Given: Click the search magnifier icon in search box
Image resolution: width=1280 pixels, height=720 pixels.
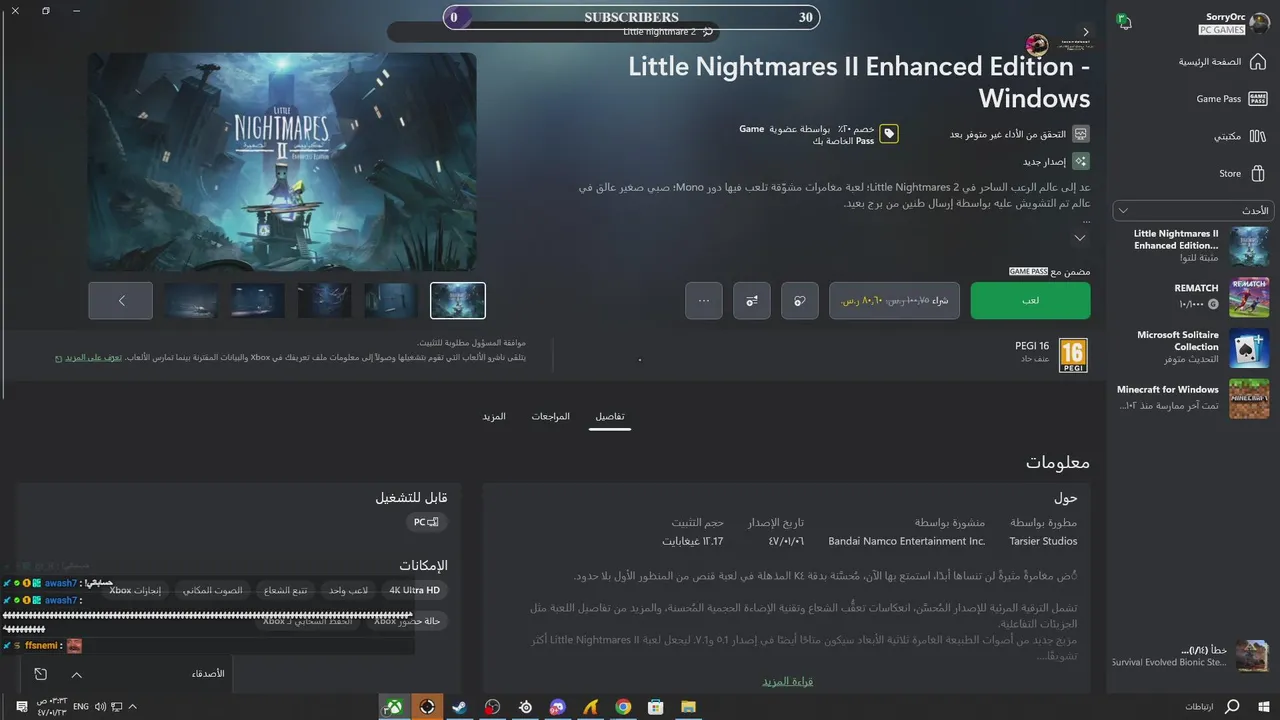Looking at the screenshot, I should 708,32.
